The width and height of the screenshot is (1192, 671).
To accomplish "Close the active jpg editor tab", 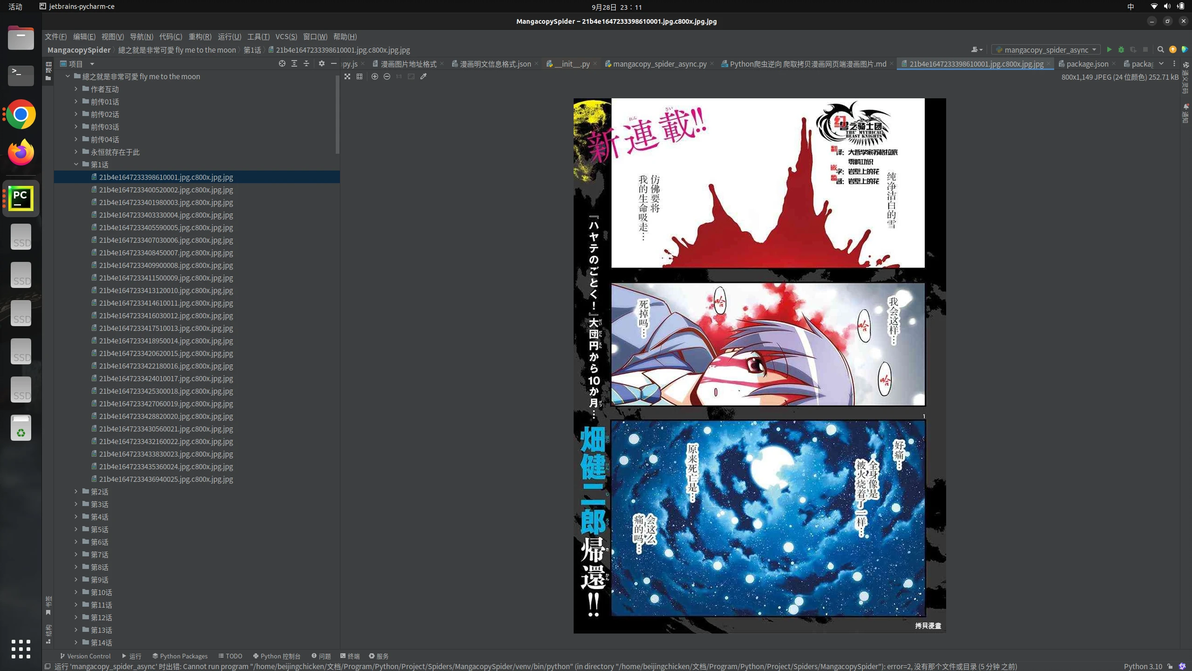I will tap(1049, 64).
